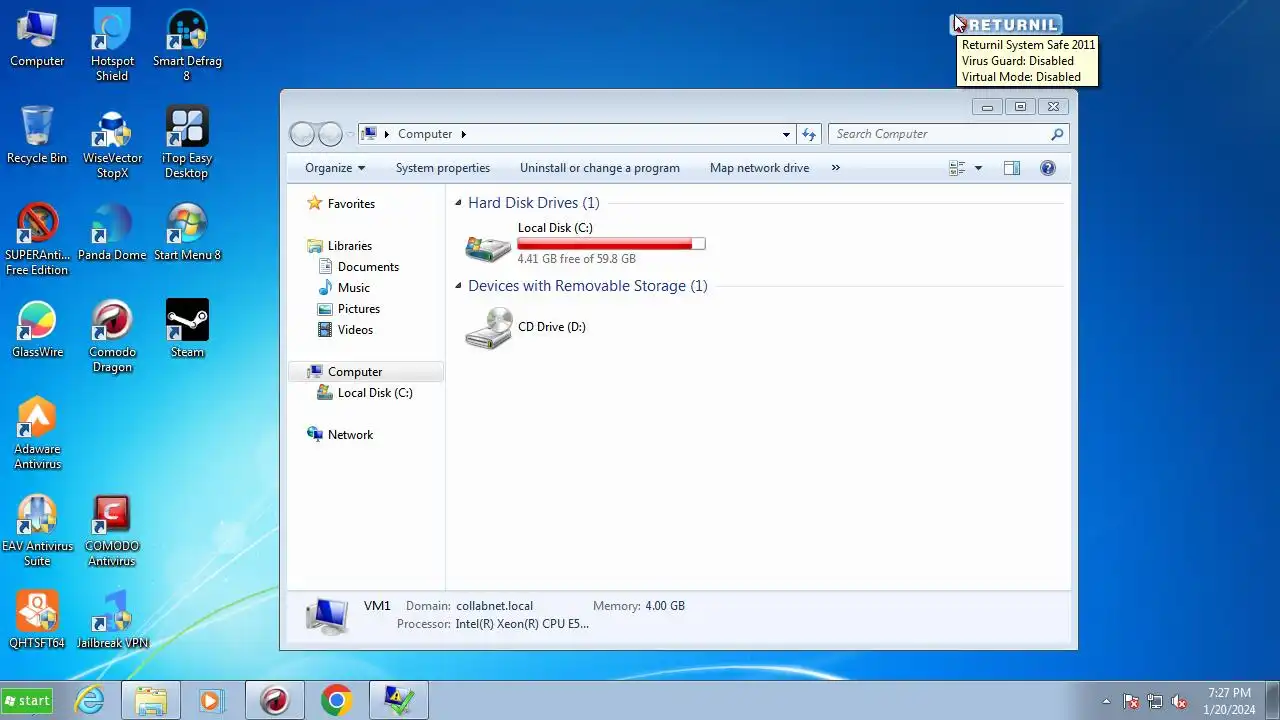Toggle the preview pane
This screenshot has width=1280, height=720.
point(1012,168)
